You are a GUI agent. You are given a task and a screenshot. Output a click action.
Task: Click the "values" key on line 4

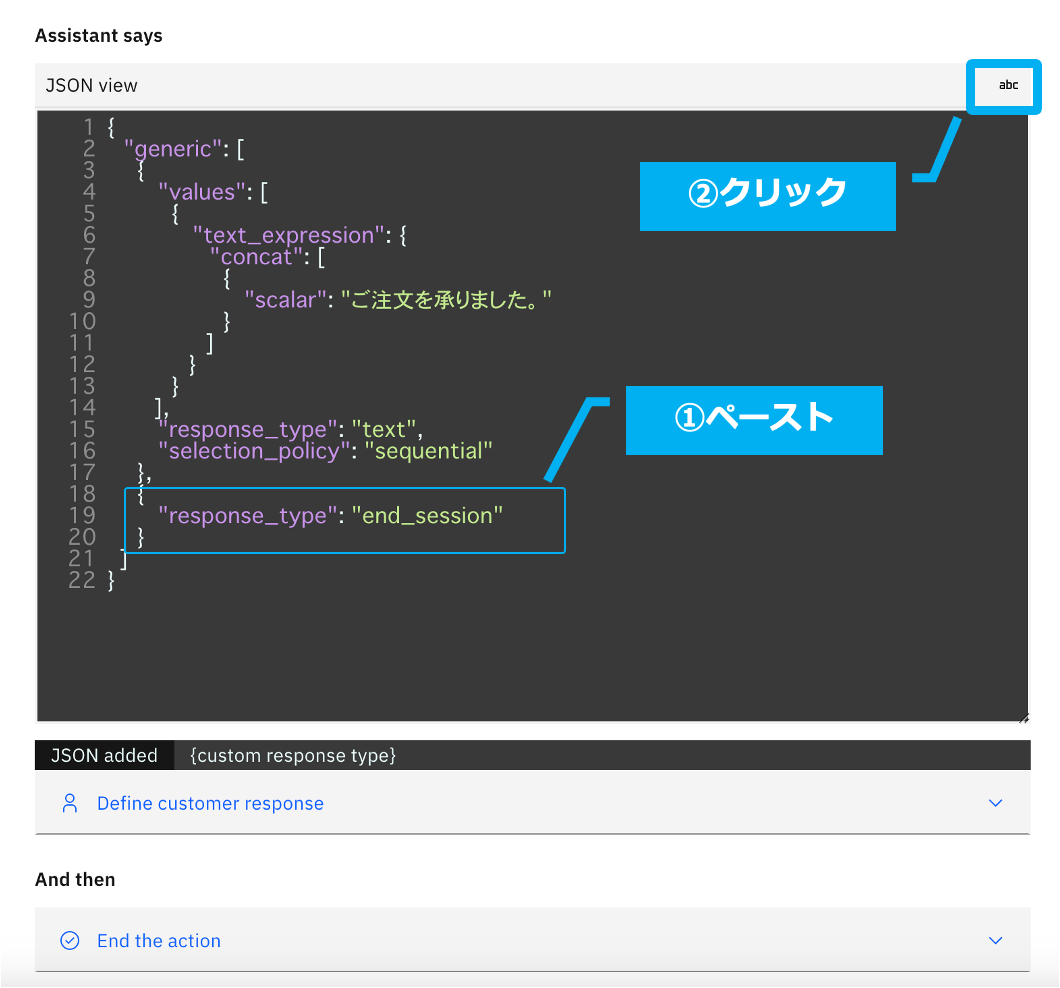(x=201, y=192)
